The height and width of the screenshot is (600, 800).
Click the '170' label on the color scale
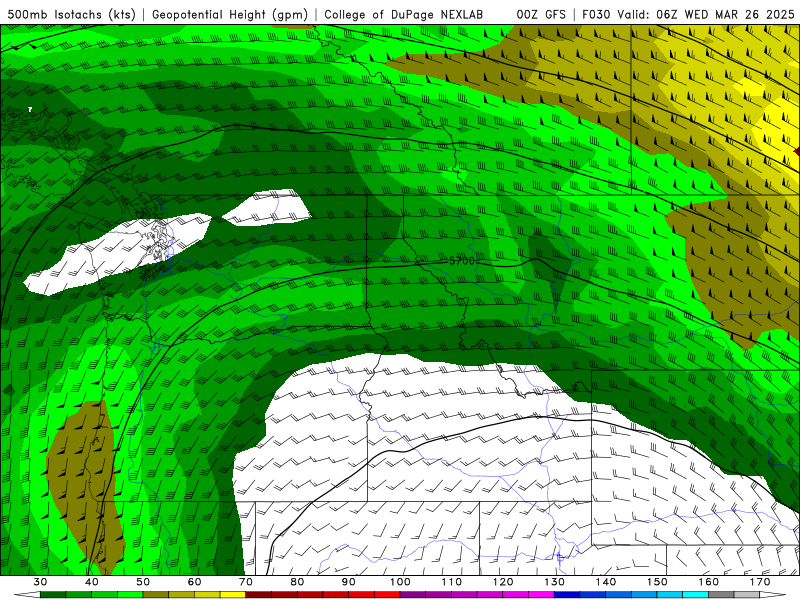(760, 582)
